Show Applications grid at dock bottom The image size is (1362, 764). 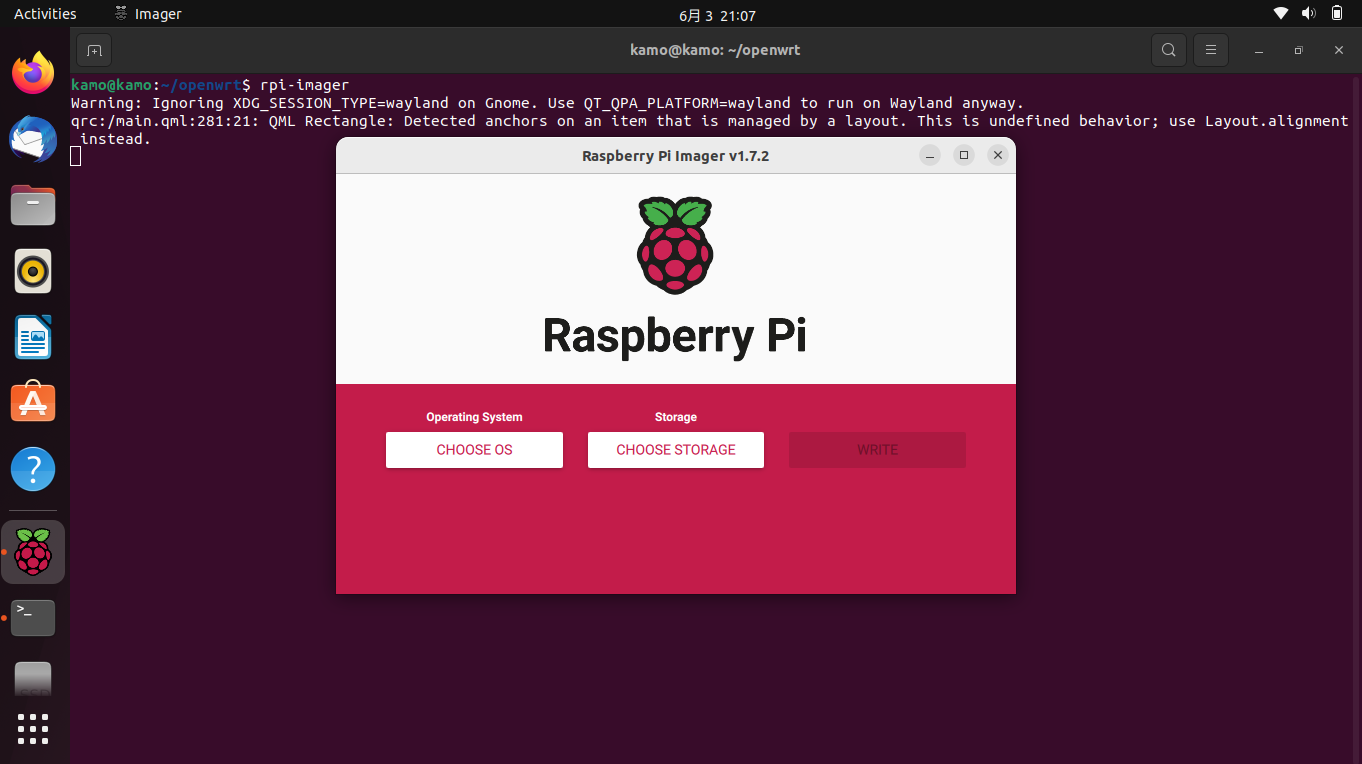(x=33, y=729)
